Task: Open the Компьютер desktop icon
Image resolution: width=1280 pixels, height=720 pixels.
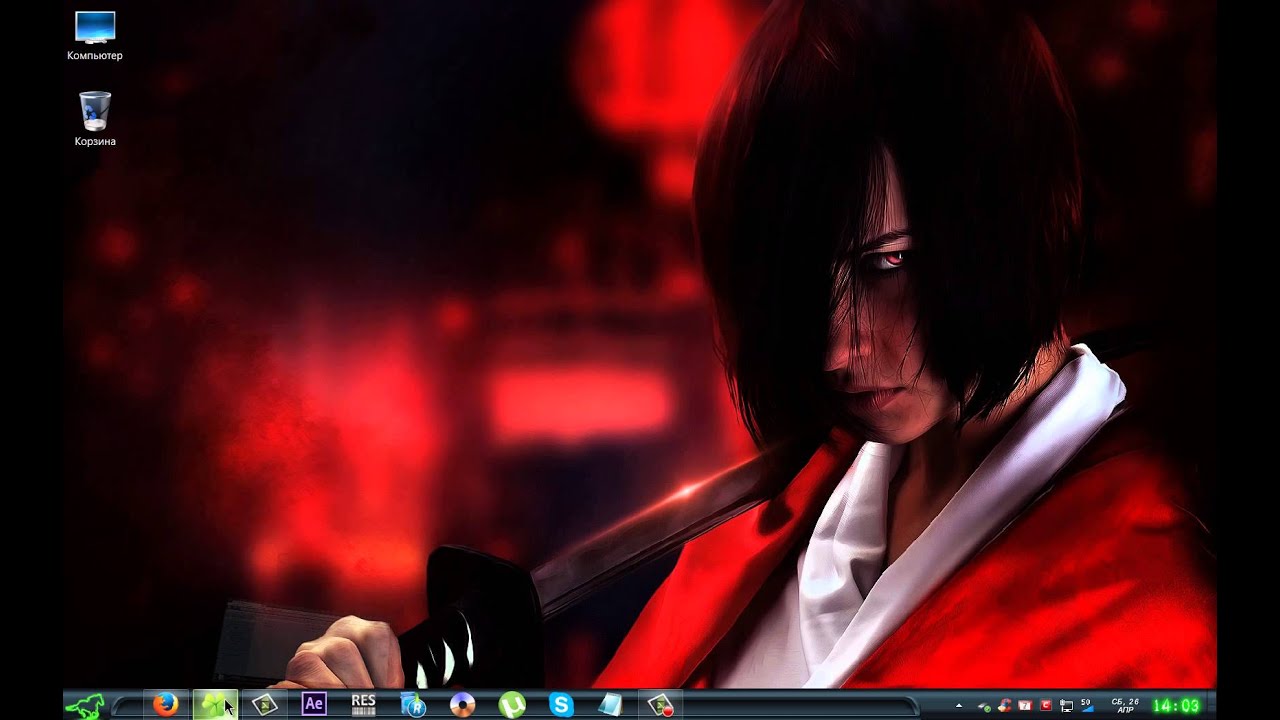Action: point(95,36)
